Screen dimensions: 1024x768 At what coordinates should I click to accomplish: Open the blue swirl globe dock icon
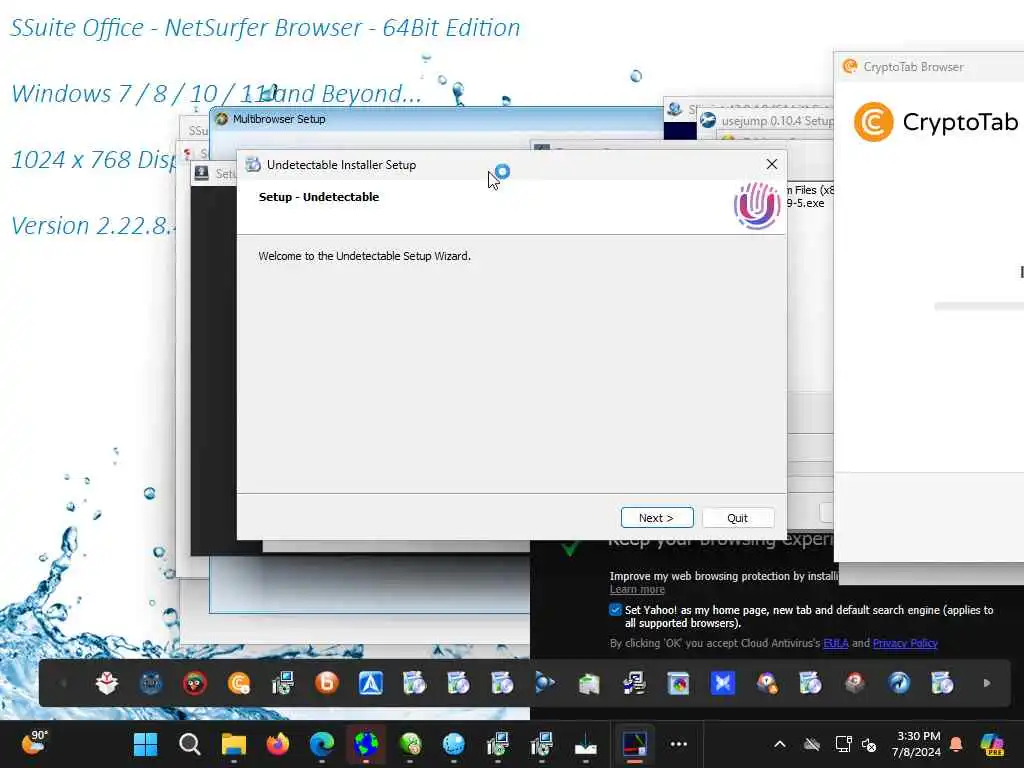pos(899,683)
